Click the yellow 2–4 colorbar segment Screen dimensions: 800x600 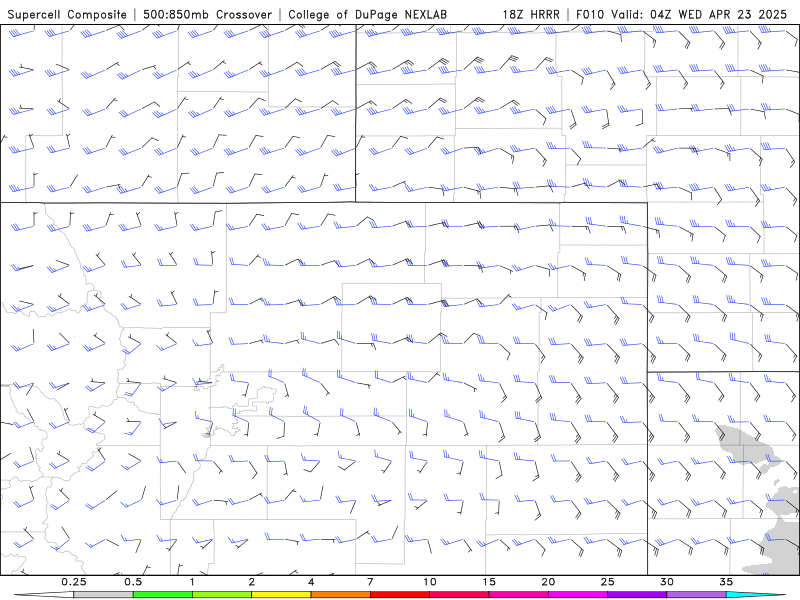(281, 595)
